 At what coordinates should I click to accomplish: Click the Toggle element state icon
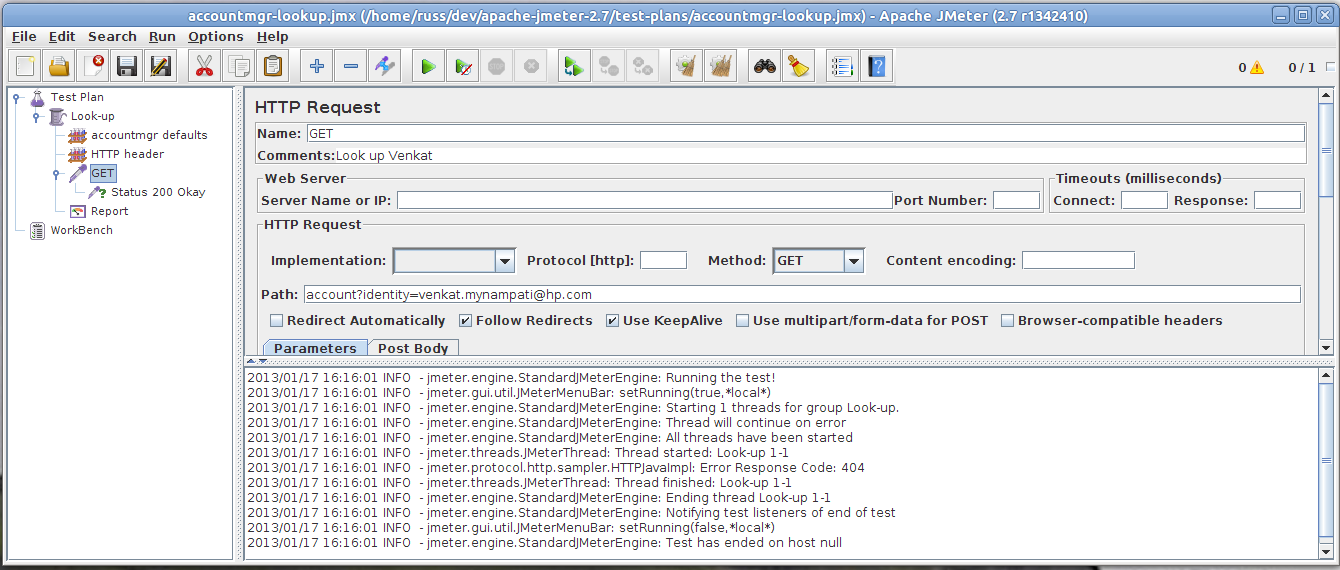point(385,67)
